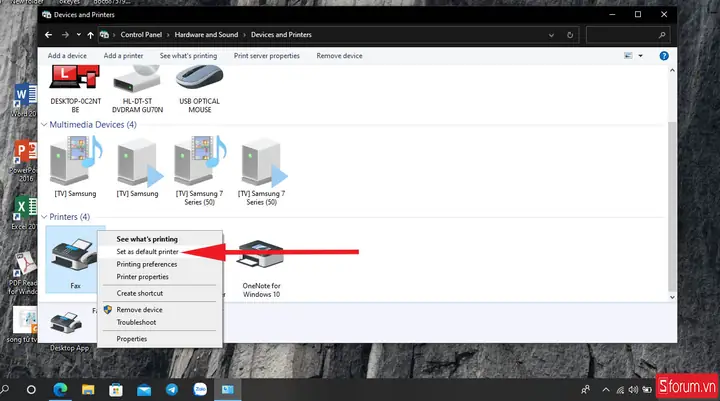Open Microsoft Store from the taskbar
The height and width of the screenshot is (401, 720).
(x=116, y=390)
